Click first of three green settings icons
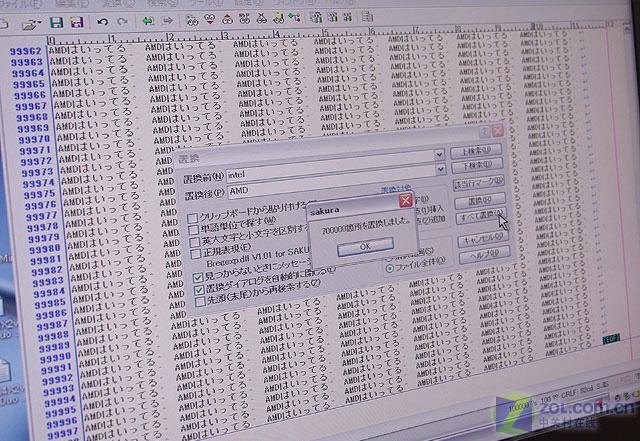Viewport: 640px width, 441px height. [316, 17]
